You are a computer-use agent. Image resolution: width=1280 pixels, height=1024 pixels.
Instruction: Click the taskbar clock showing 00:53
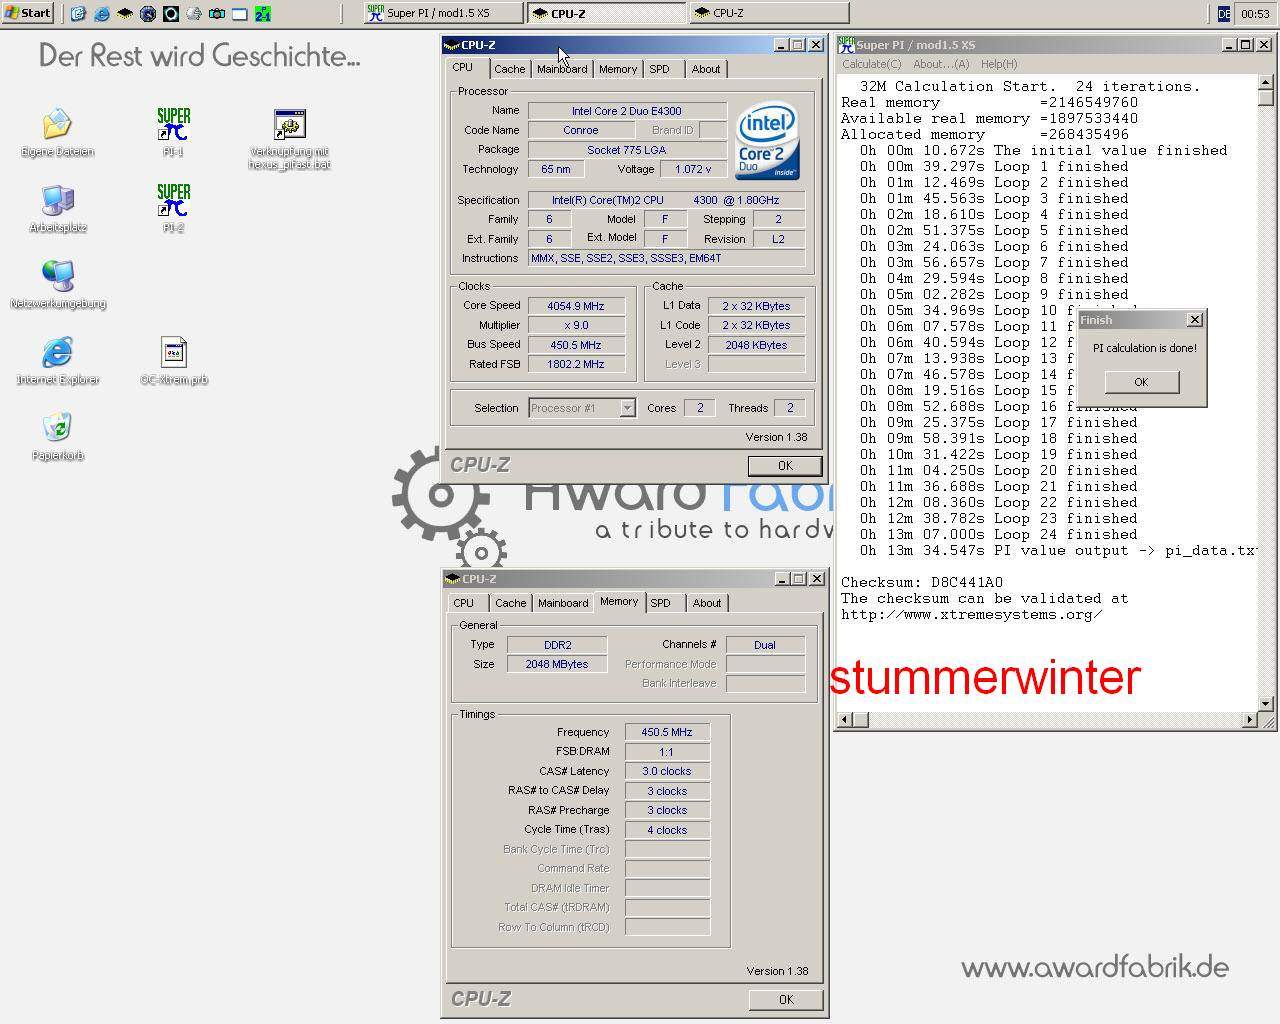point(1255,13)
